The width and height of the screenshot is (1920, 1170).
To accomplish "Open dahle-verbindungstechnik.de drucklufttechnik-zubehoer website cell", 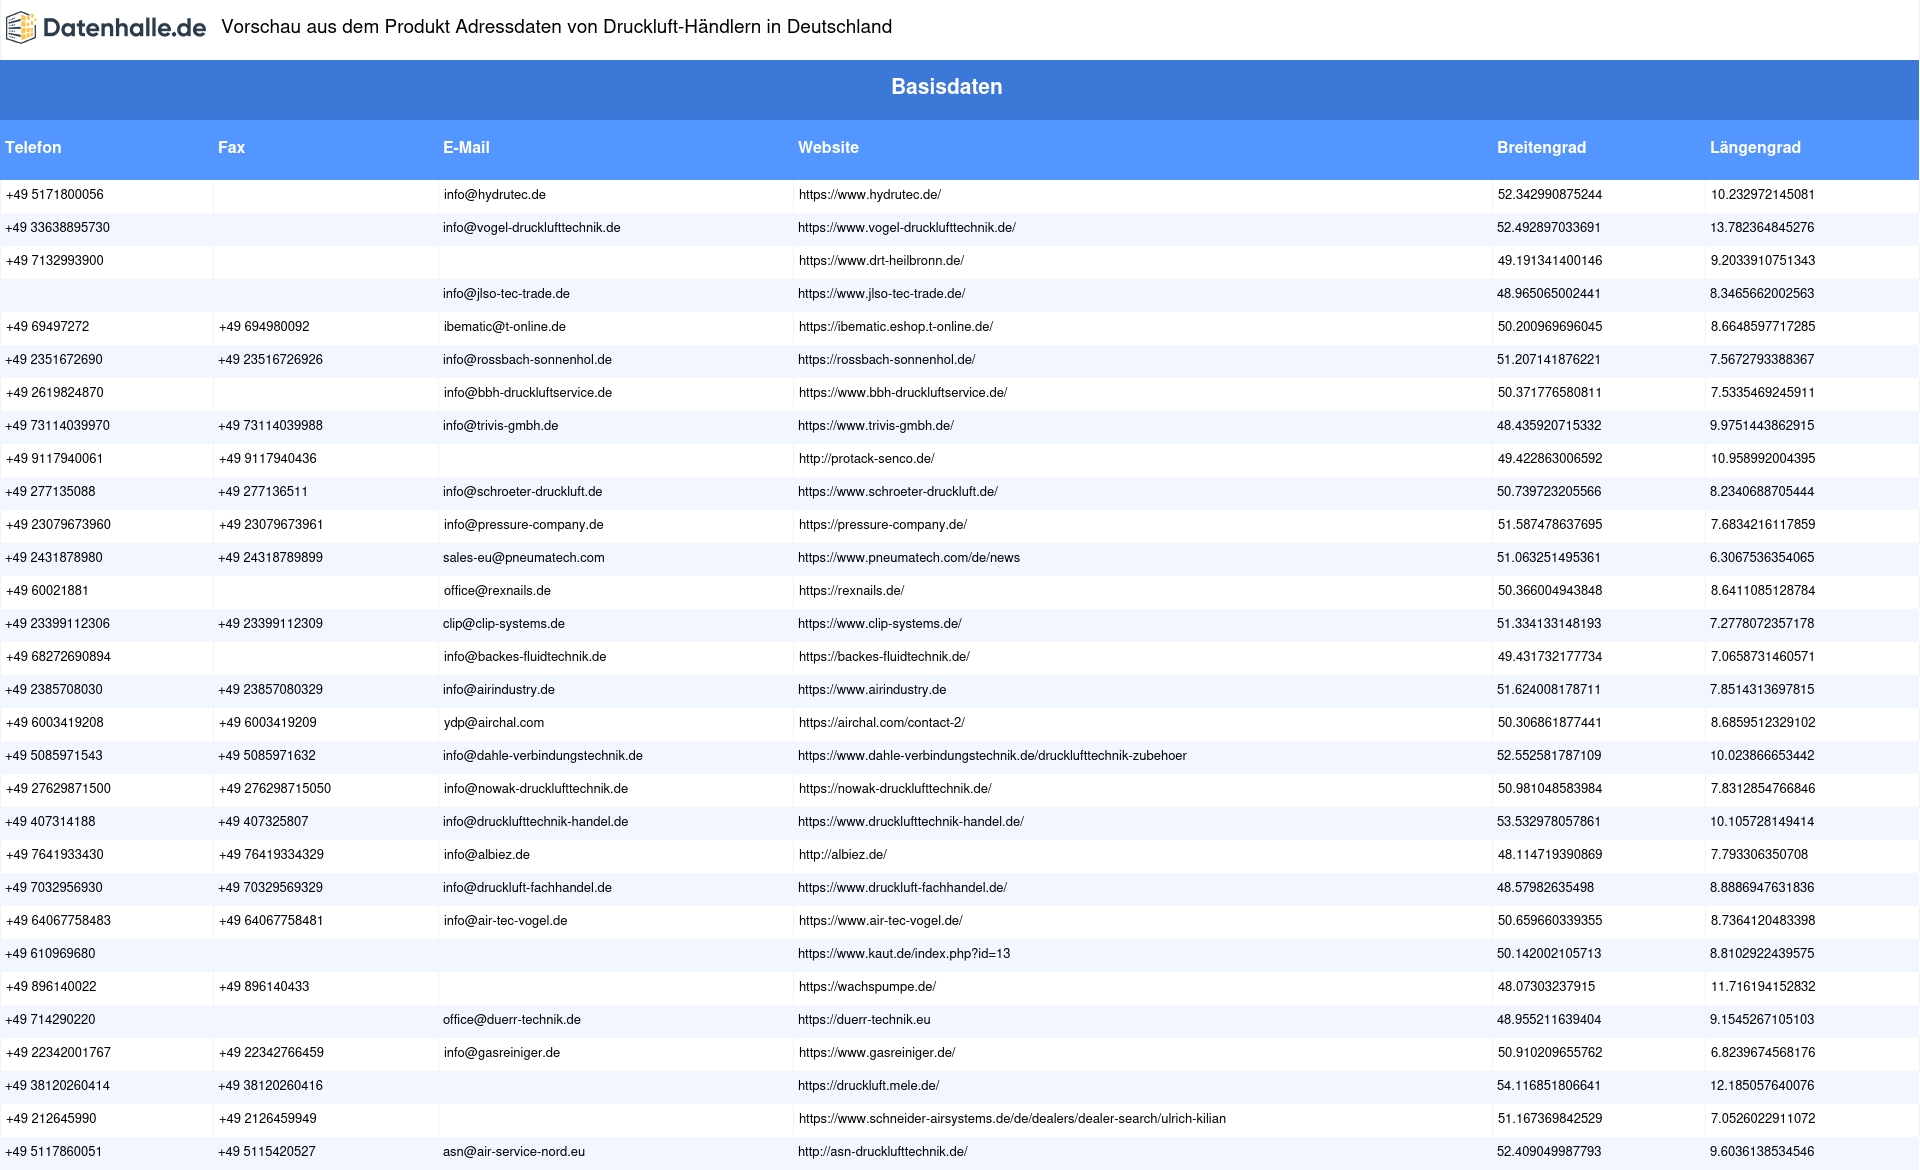I will [x=992, y=756].
